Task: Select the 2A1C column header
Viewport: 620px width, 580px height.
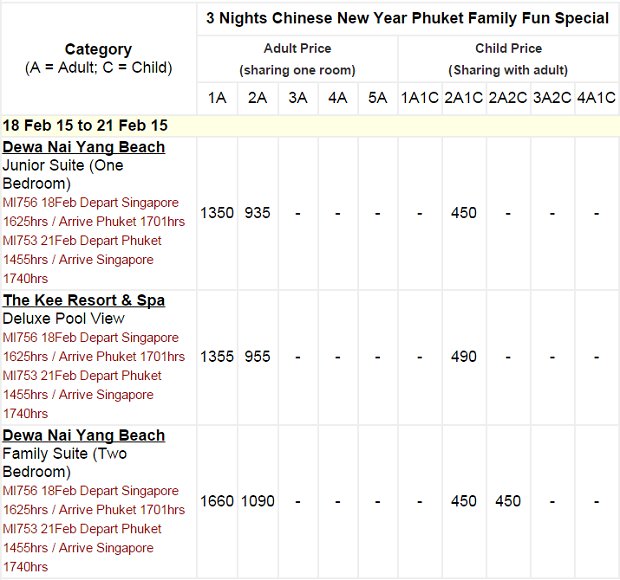Action: point(463,98)
